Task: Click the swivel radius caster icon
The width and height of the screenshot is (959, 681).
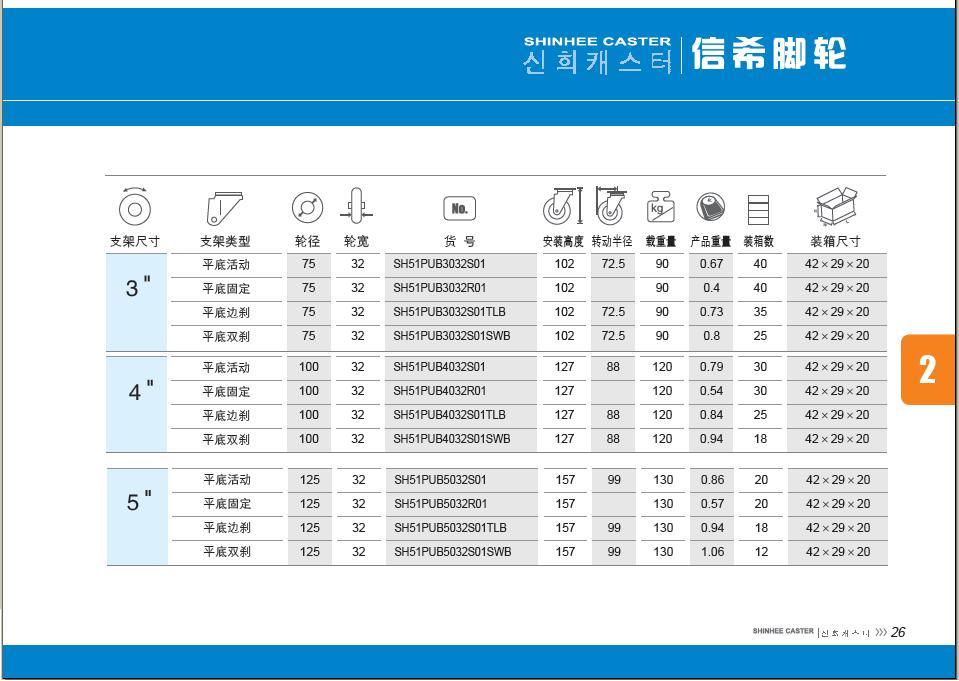Action: [610, 207]
